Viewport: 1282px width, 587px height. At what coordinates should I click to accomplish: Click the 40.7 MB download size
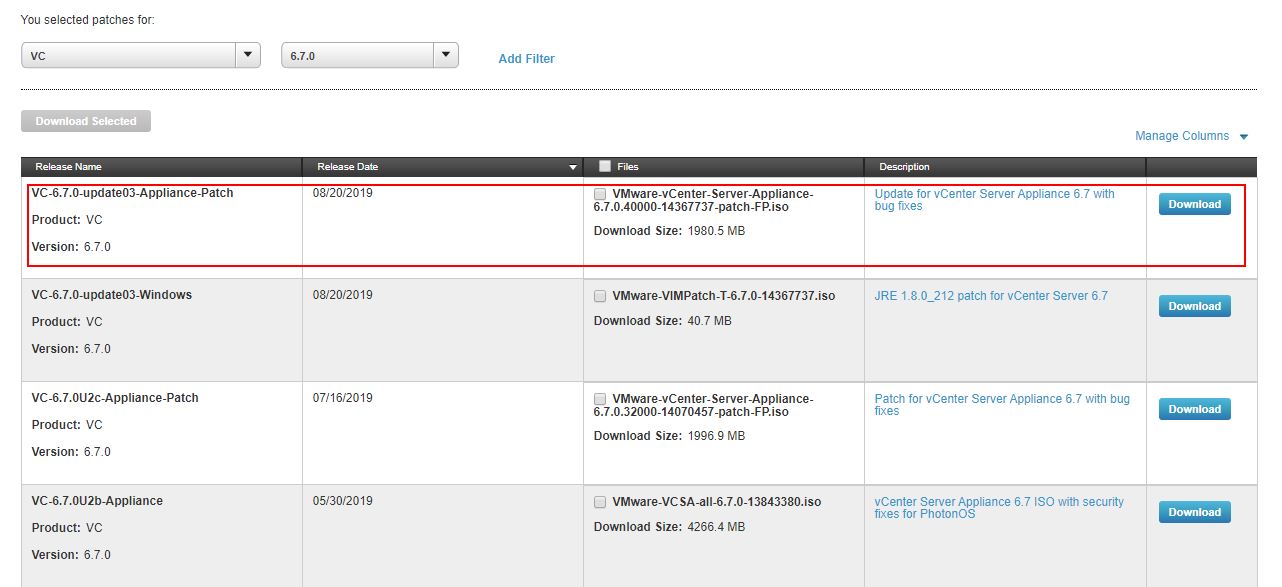[709, 321]
